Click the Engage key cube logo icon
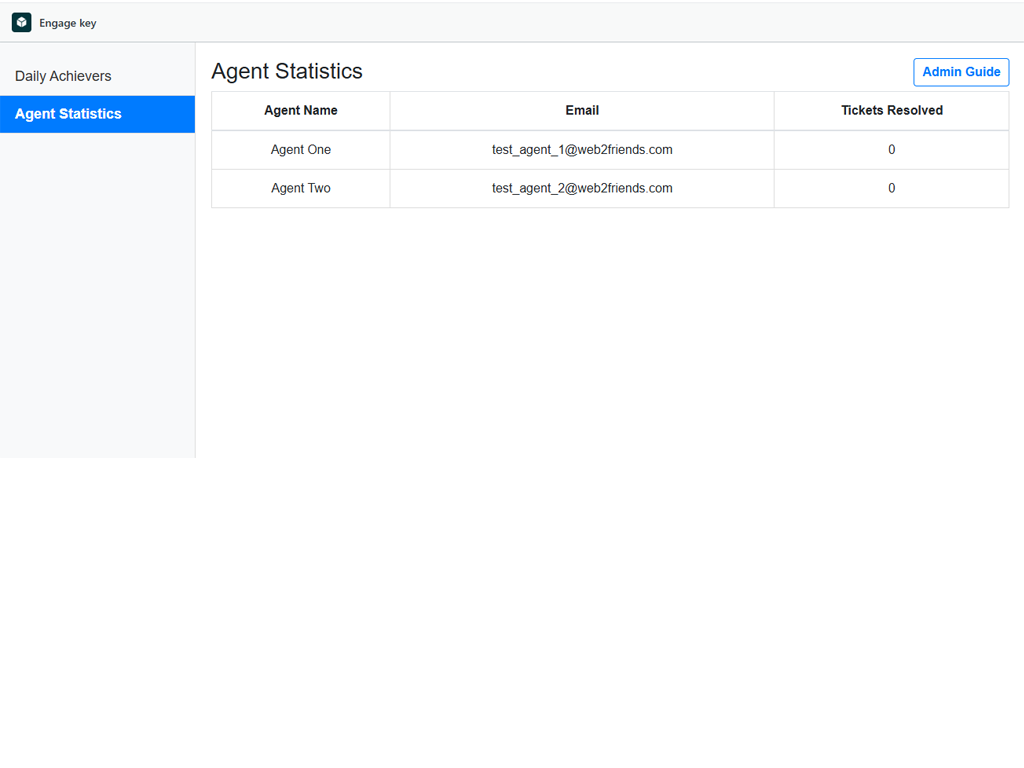Viewport: 1024px width, 768px height. (22, 23)
